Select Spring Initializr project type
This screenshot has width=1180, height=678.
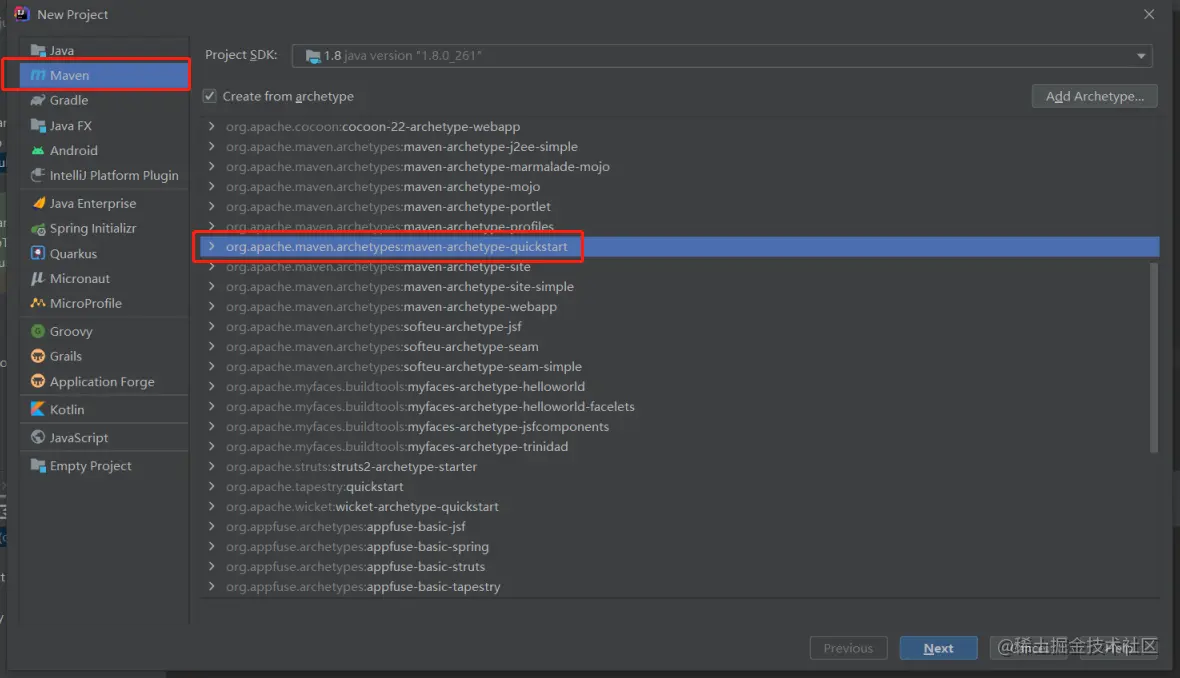(105, 228)
